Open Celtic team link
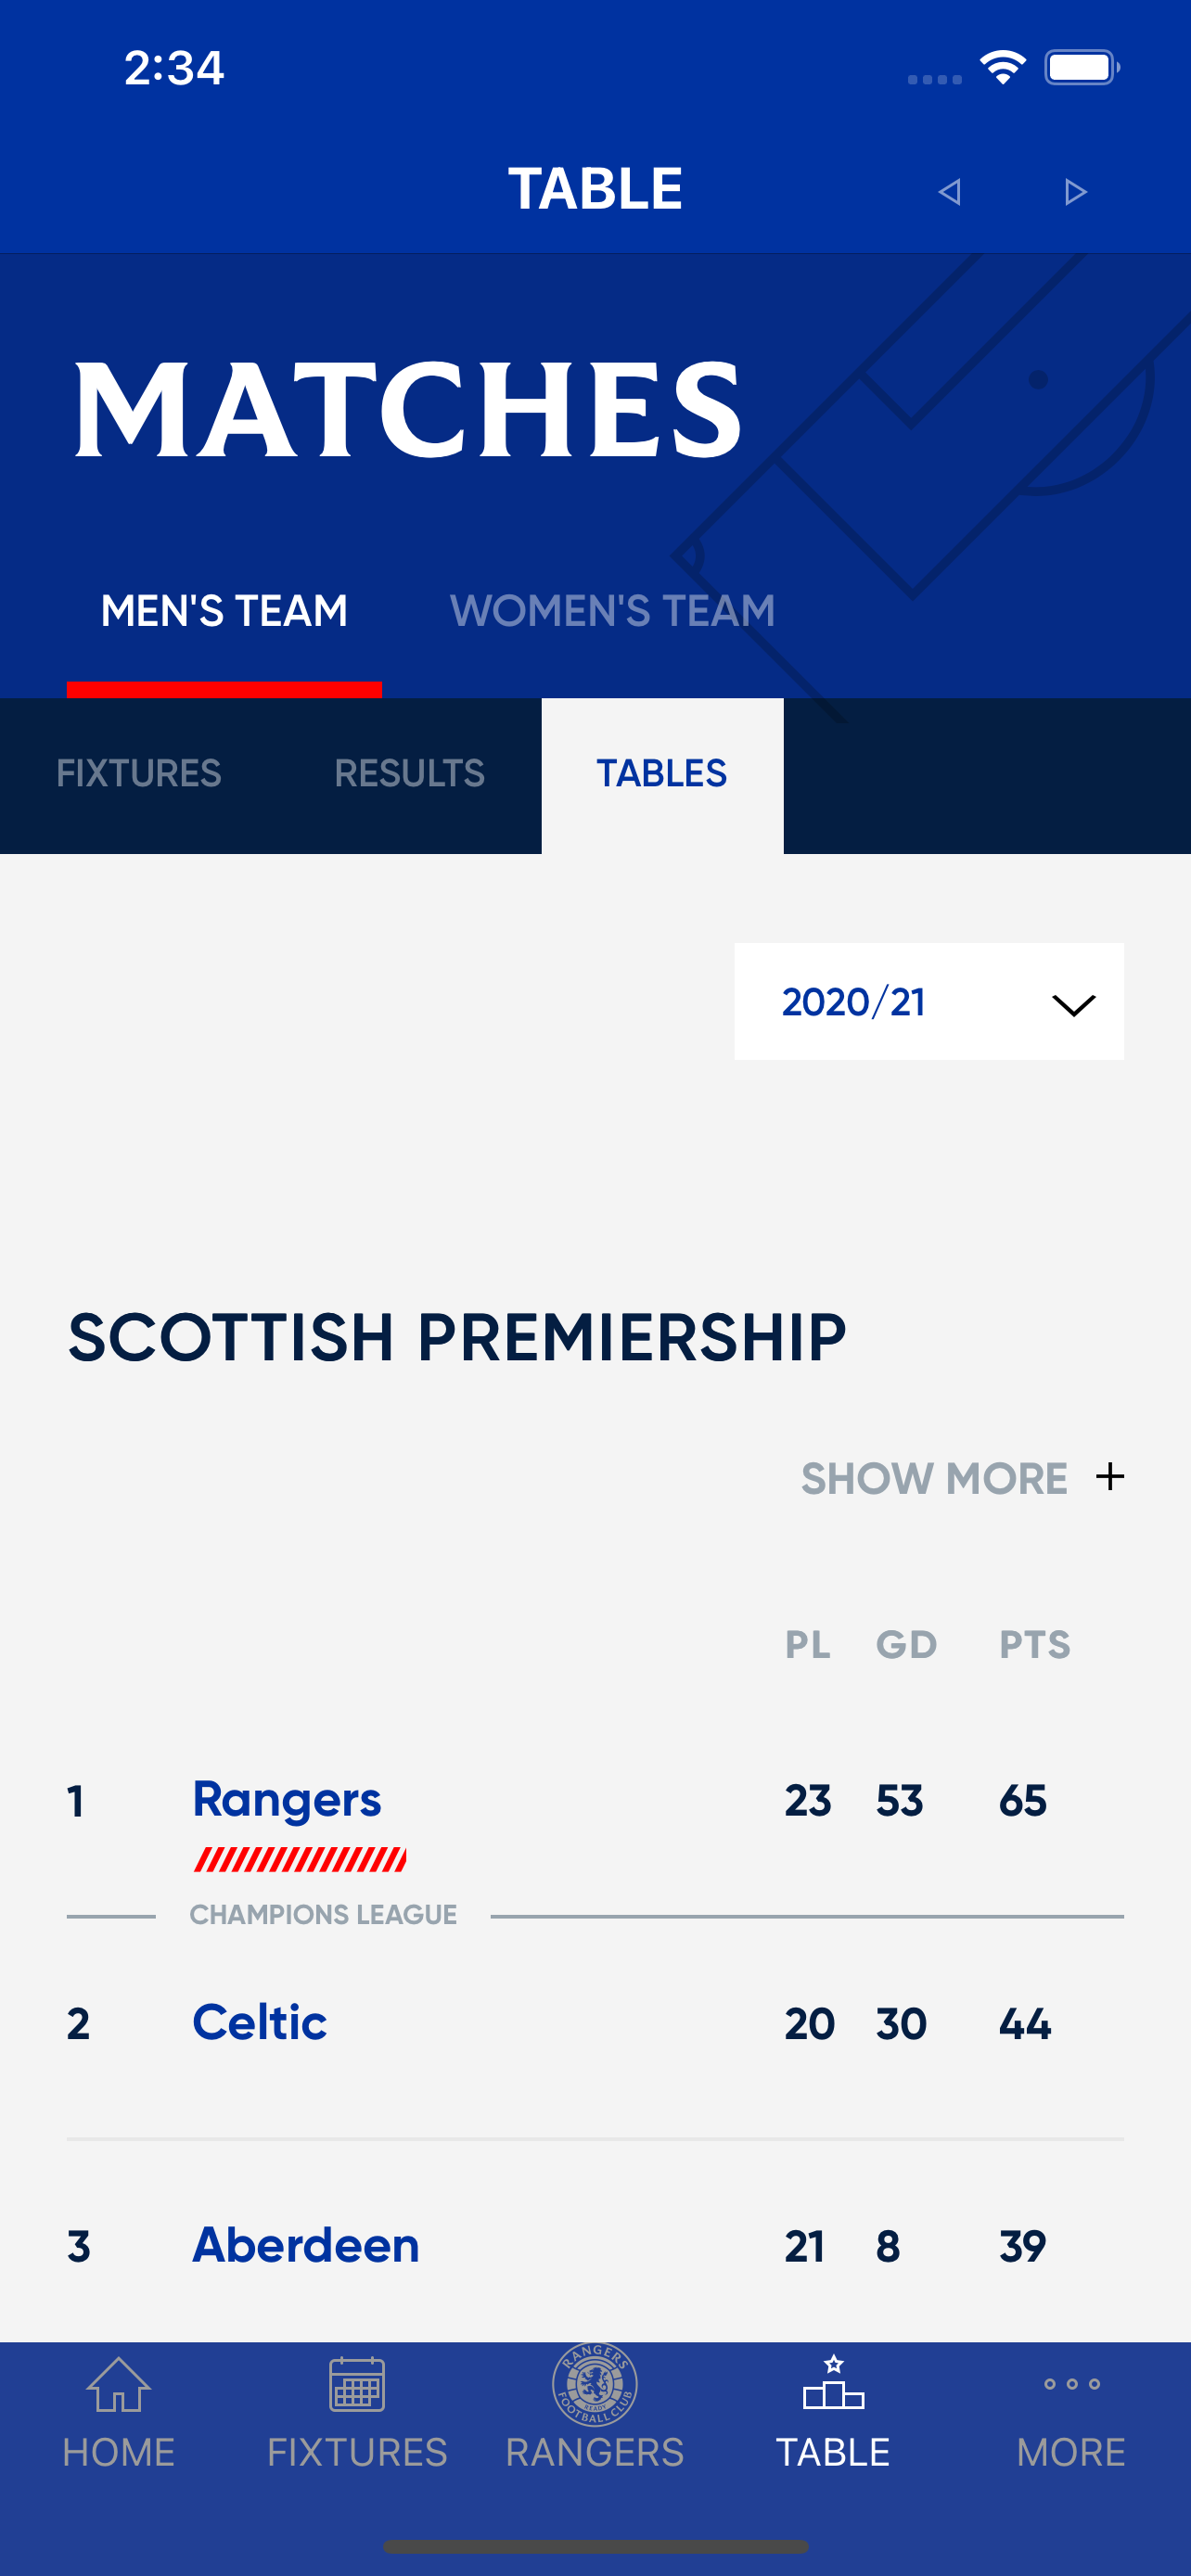Image resolution: width=1191 pixels, height=2576 pixels. tap(259, 2022)
